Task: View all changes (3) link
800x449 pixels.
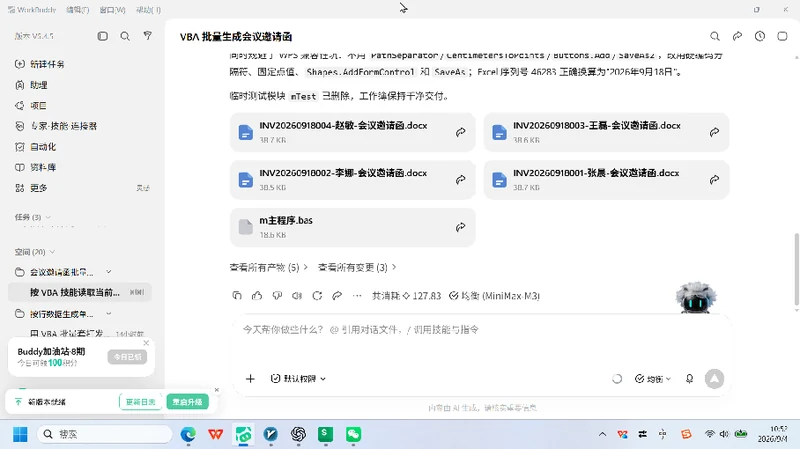Action: (357, 267)
